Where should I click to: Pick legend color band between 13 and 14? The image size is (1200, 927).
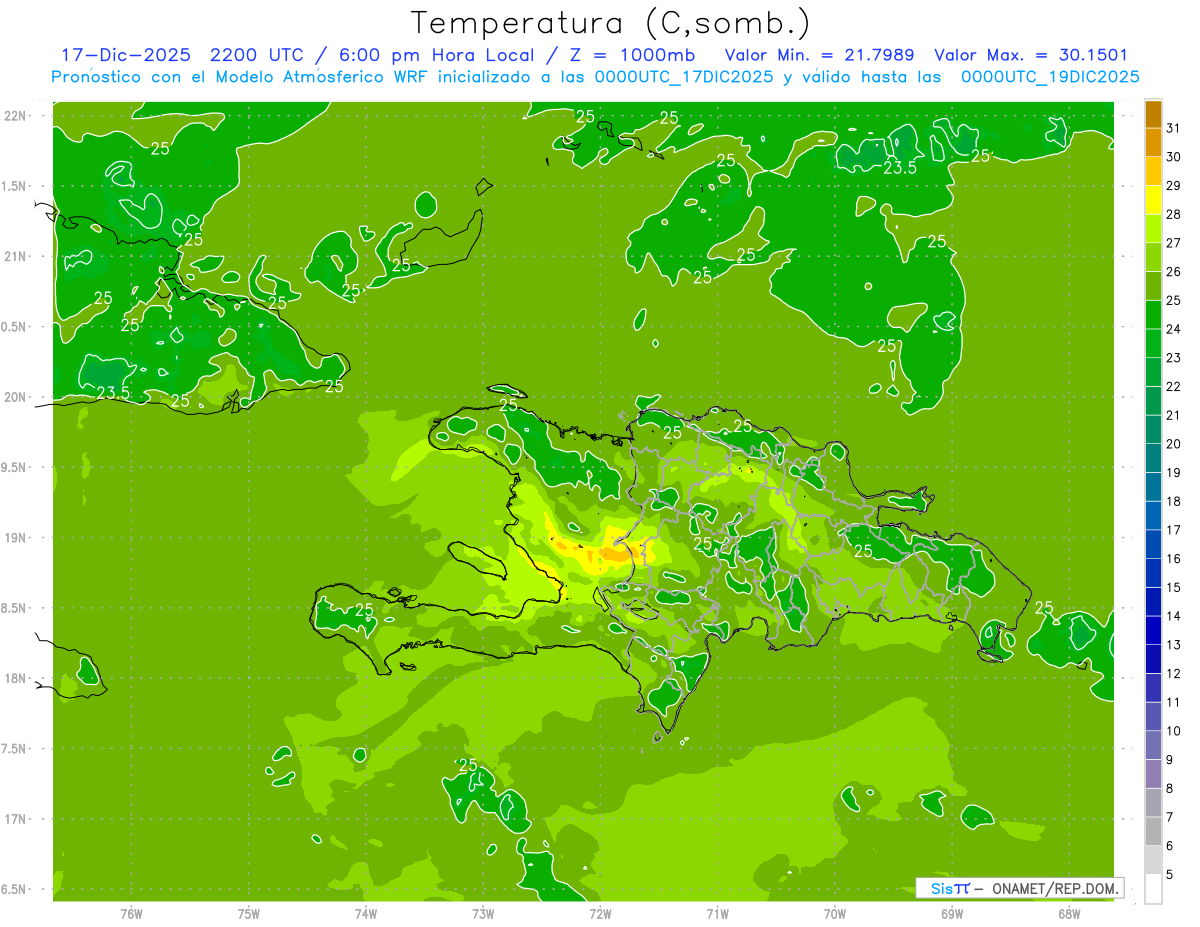pyautogui.click(x=1153, y=630)
